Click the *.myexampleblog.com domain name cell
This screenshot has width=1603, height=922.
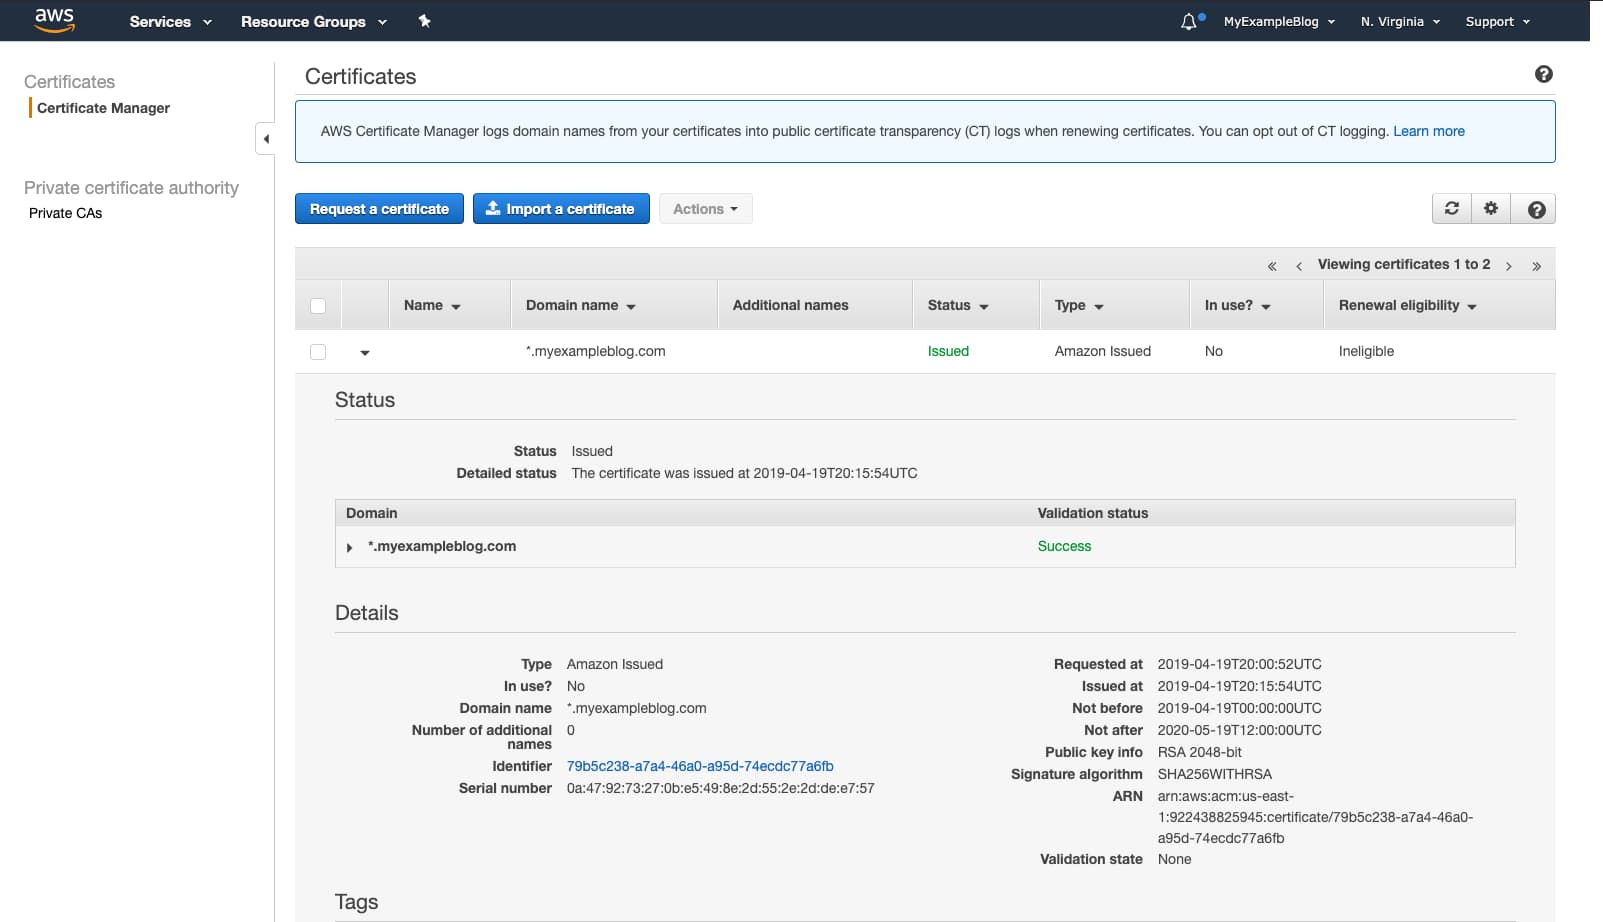pos(596,351)
